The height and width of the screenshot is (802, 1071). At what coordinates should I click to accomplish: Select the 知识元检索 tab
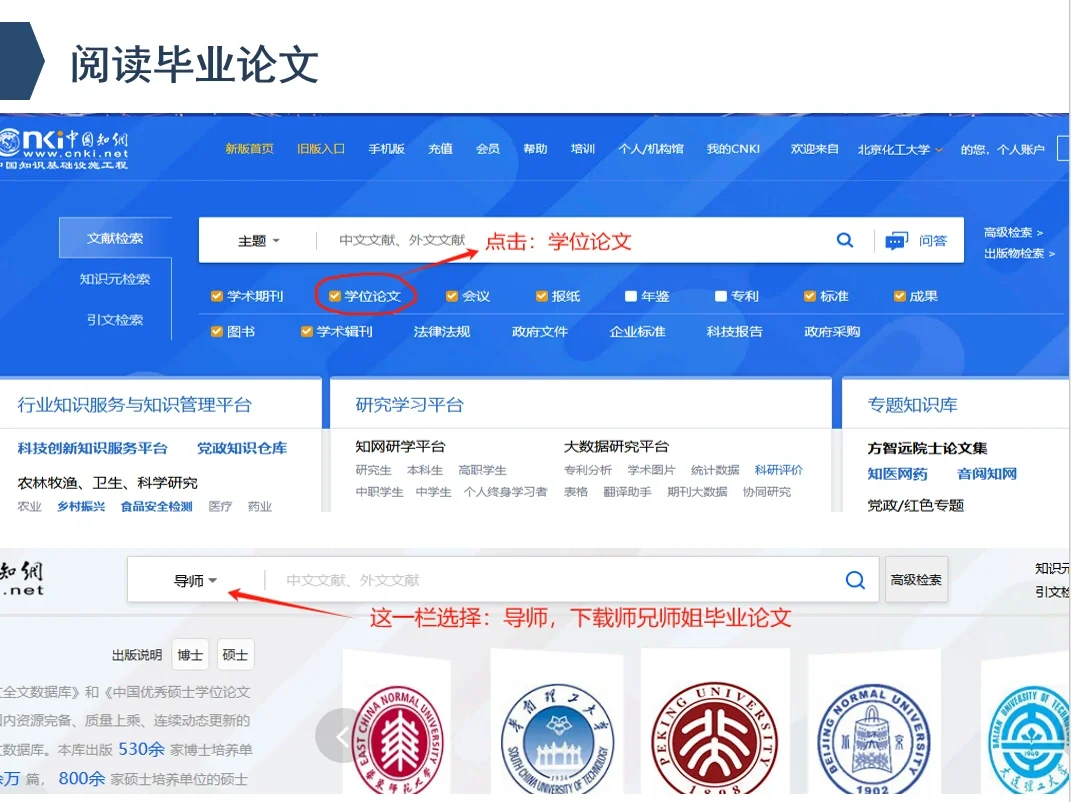[x=115, y=279]
